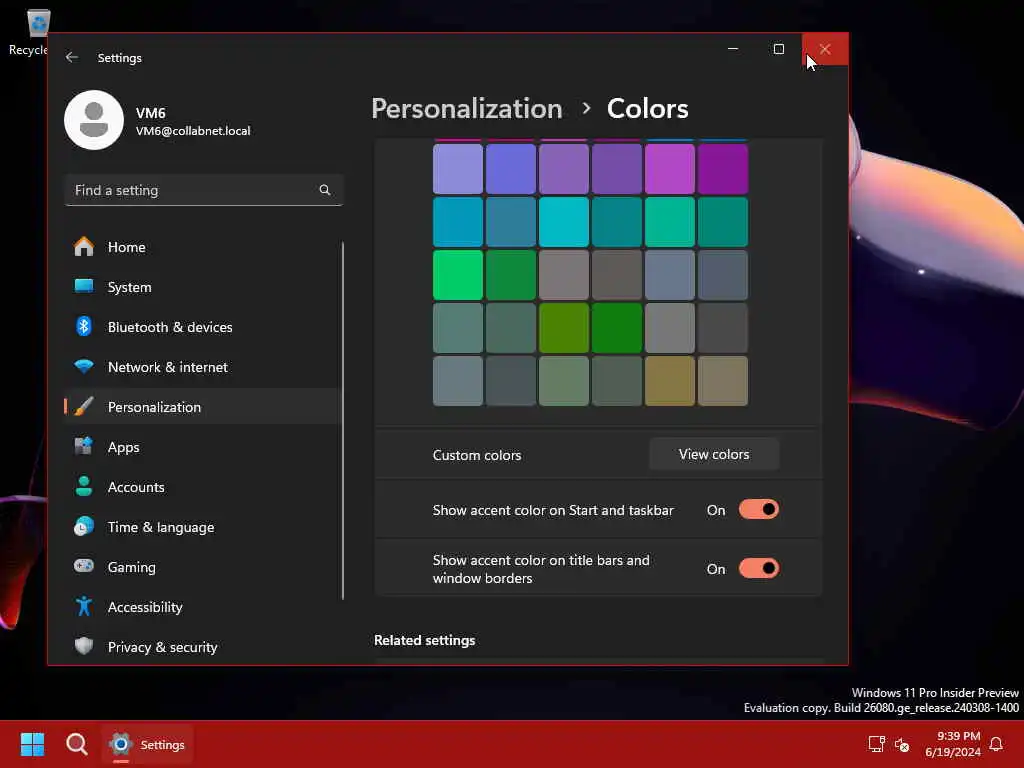Click the Personalization paintbrush icon
Screen dimensions: 1024x768
[84, 406]
